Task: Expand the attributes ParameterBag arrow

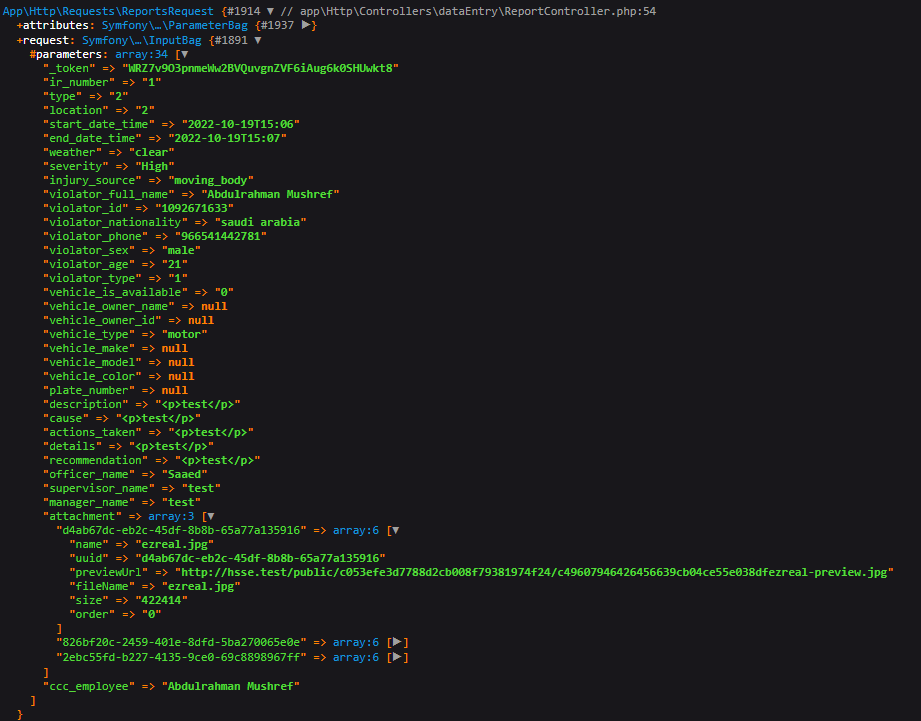Action: pos(306,25)
